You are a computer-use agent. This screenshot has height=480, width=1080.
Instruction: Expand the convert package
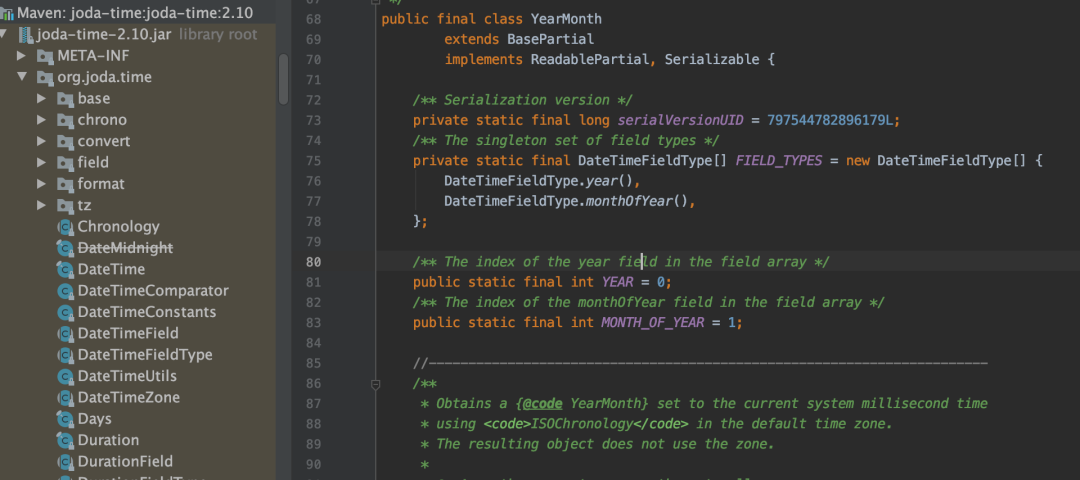42,141
